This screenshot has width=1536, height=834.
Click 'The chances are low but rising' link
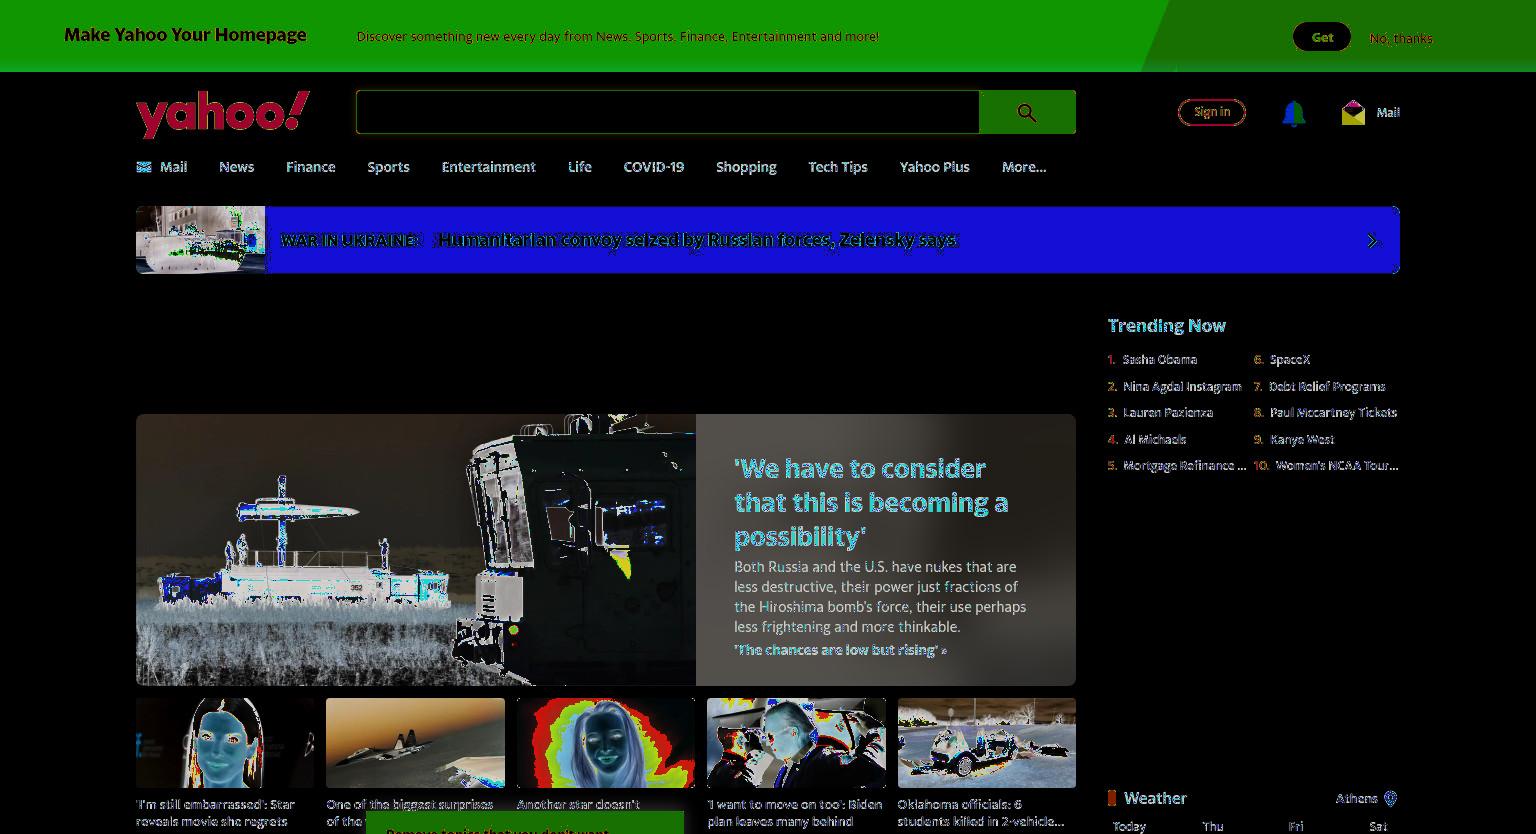[840, 650]
